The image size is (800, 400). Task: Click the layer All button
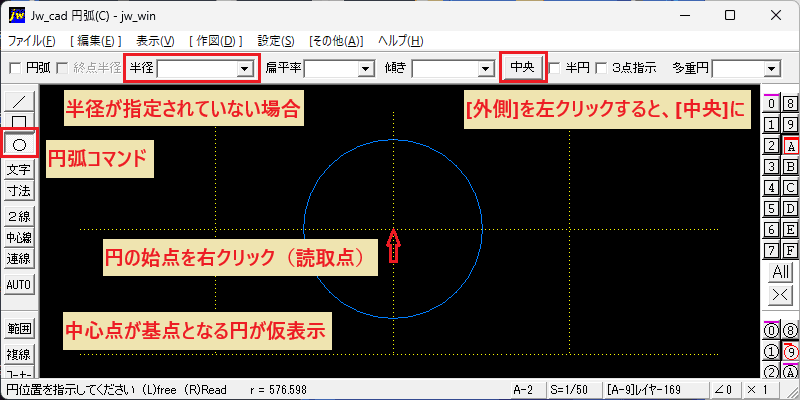click(781, 272)
